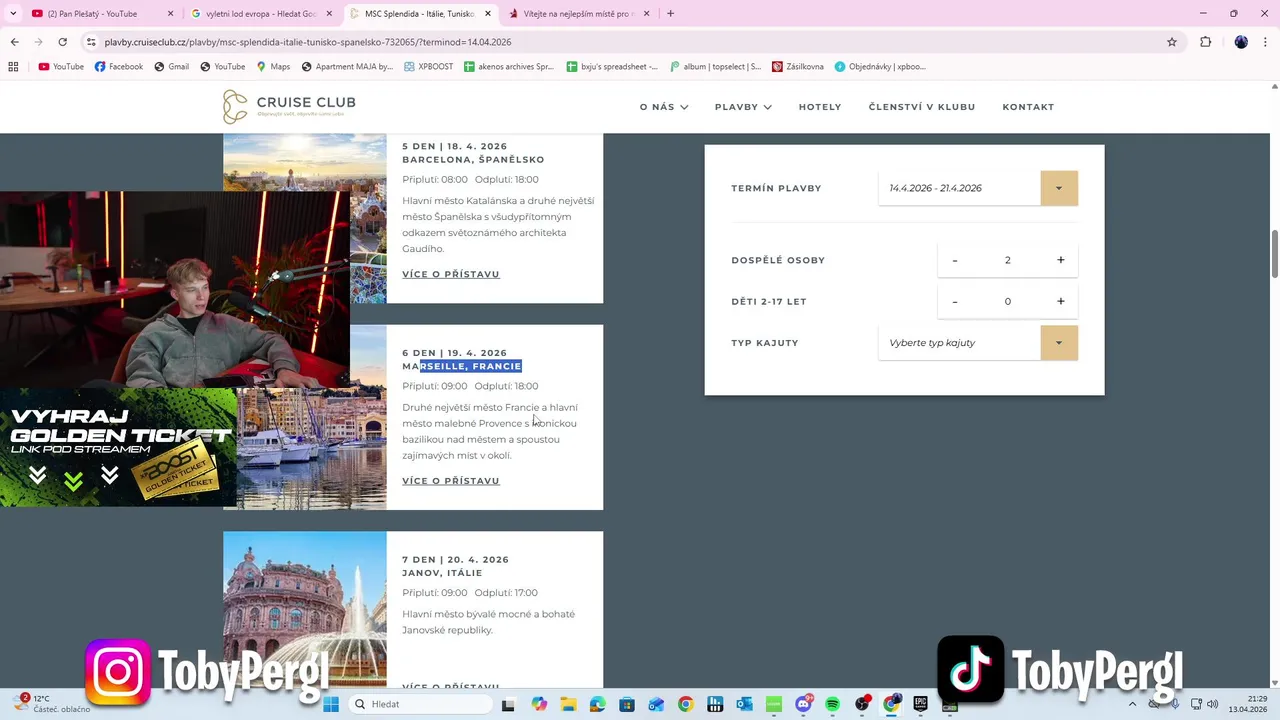Viewport: 1280px width, 720px height.
Task: Open the akenos archives bookmark
Action: pyautogui.click(x=508, y=67)
